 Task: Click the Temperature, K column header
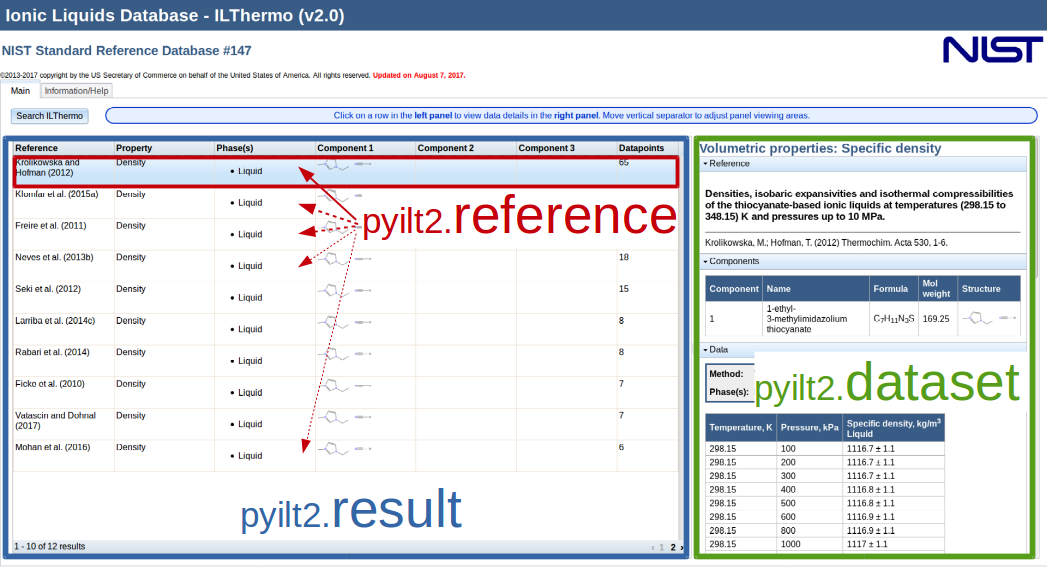741,428
